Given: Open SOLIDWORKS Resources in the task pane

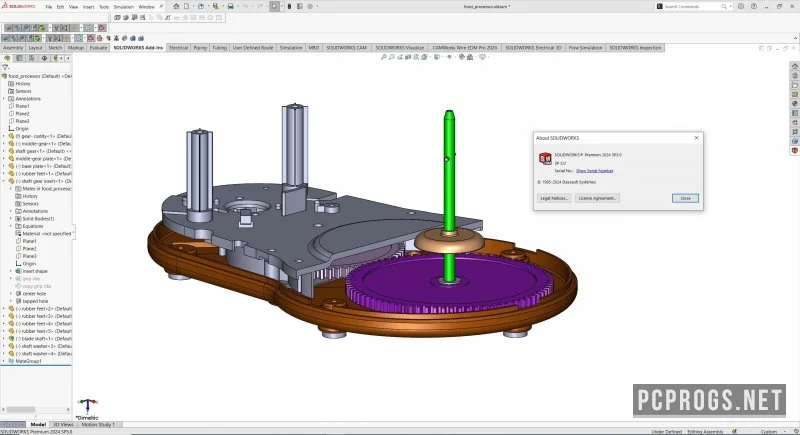Looking at the screenshot, I should (794, 66).
